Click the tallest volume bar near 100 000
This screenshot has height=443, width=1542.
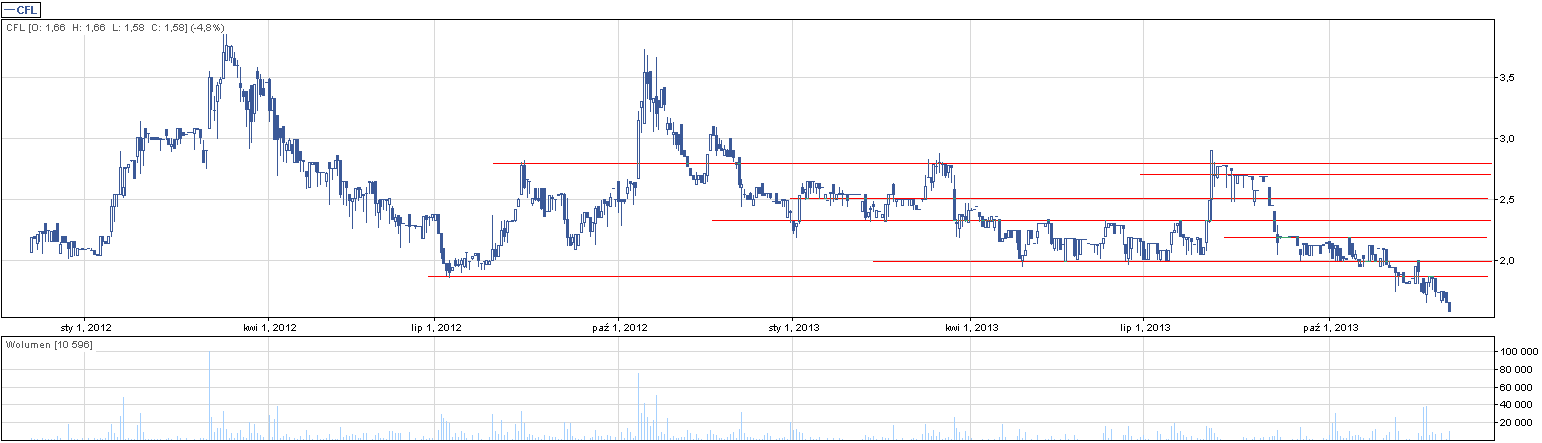point(210,396)
